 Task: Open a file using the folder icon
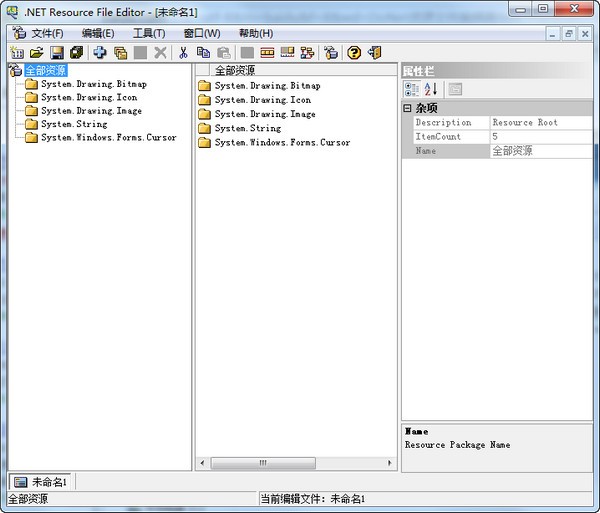[37, 53]
